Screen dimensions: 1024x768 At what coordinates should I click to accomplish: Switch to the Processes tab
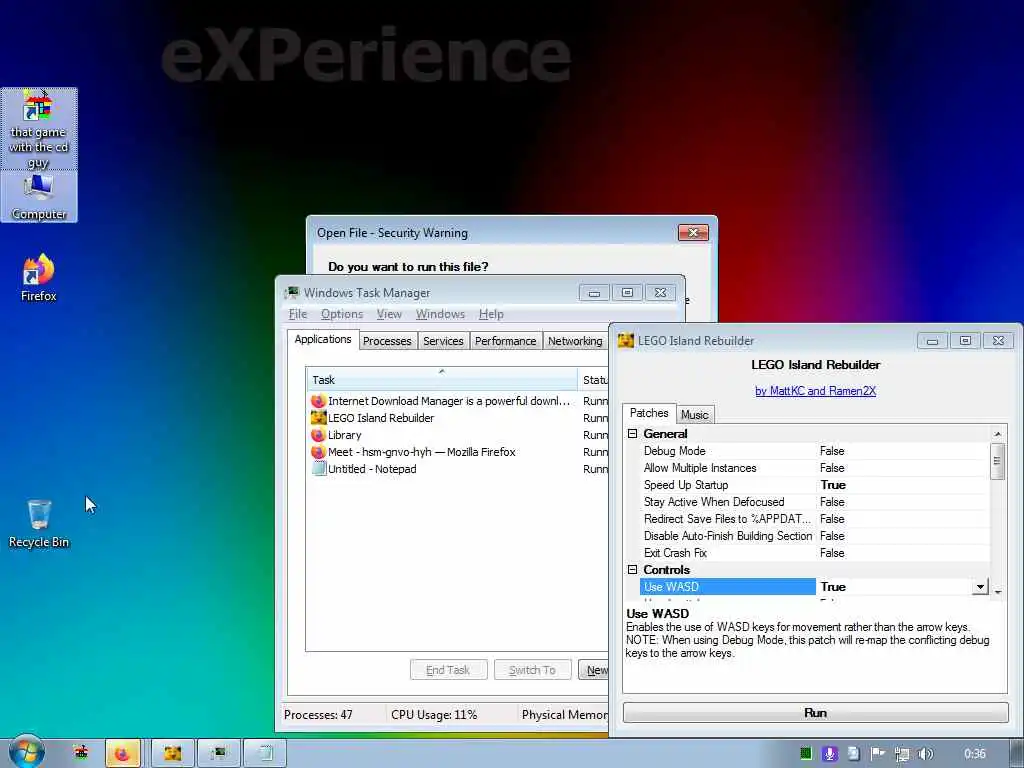[387, 341]
